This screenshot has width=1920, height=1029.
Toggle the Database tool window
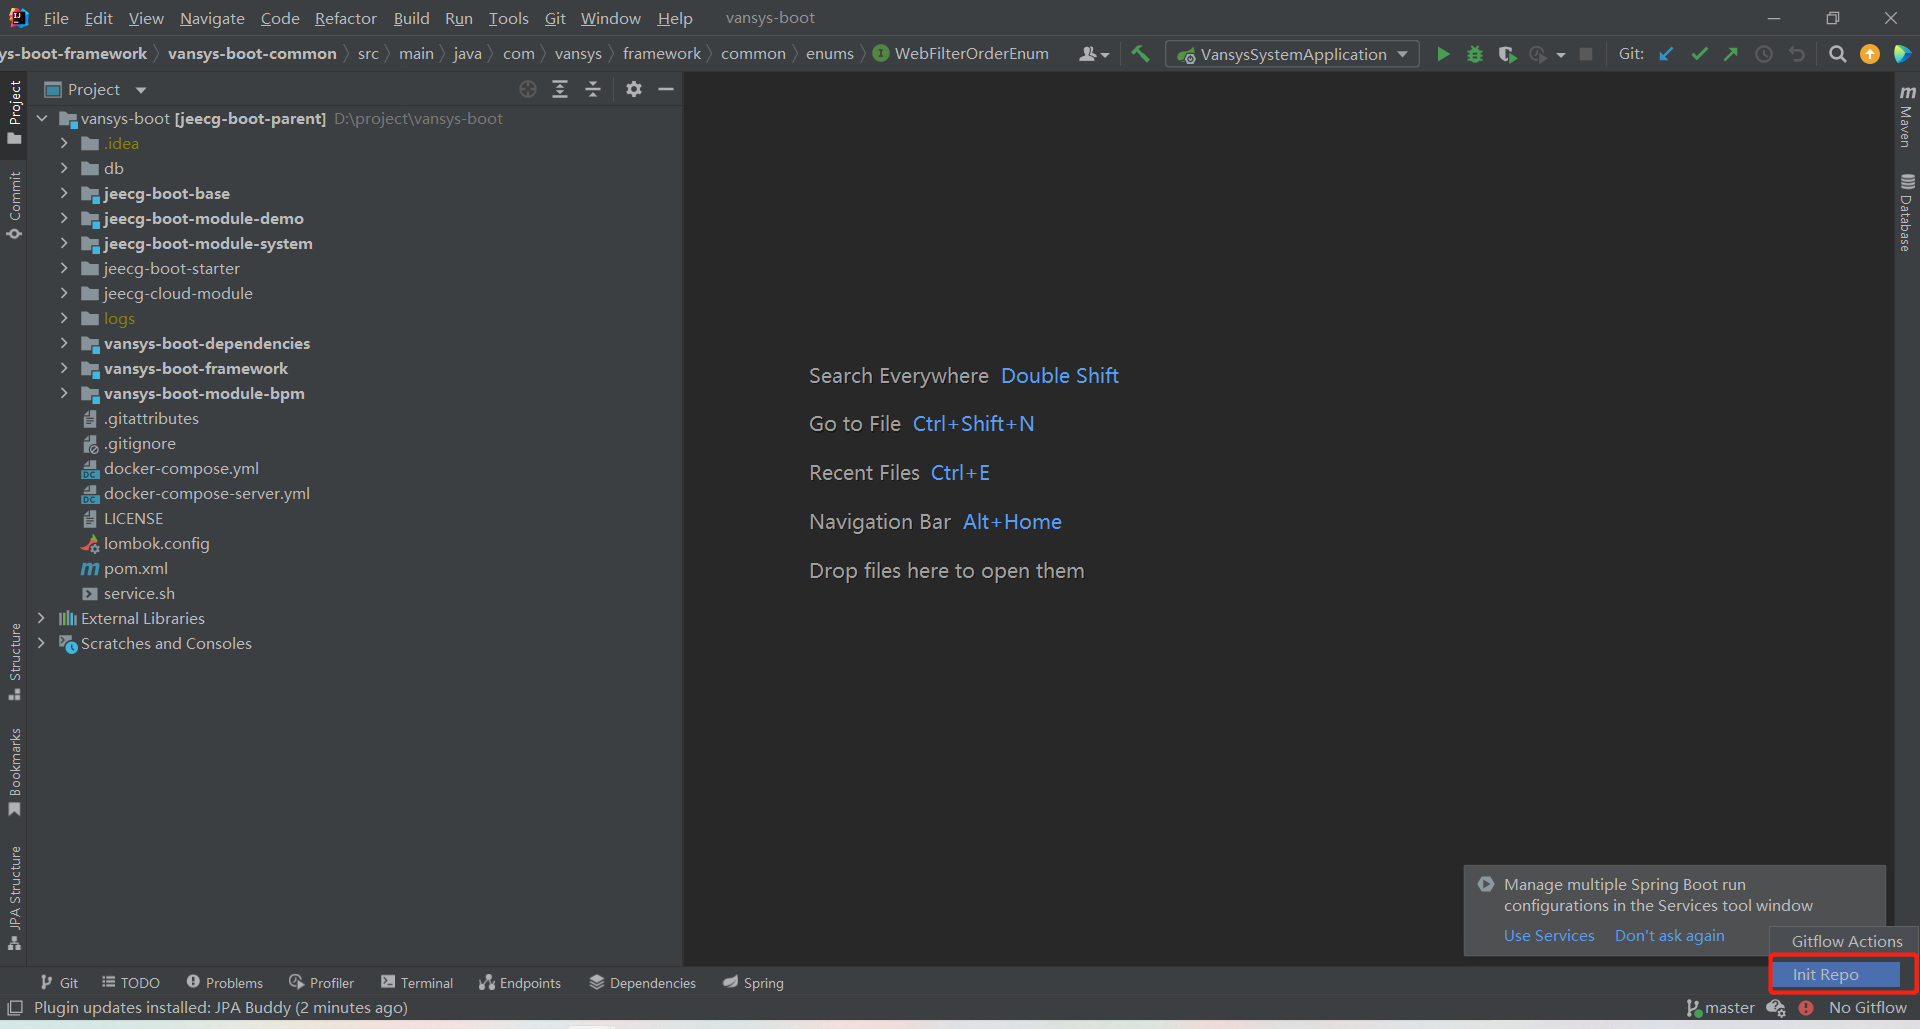tap(1906, 212)
